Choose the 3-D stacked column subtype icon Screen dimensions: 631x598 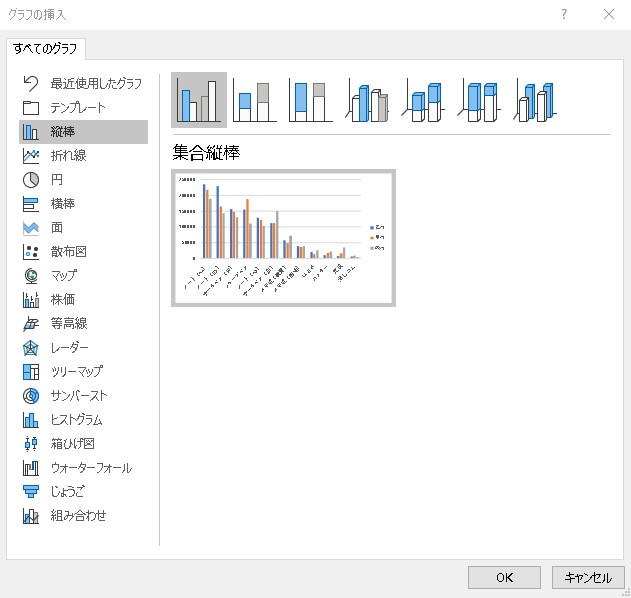(424, 100)
